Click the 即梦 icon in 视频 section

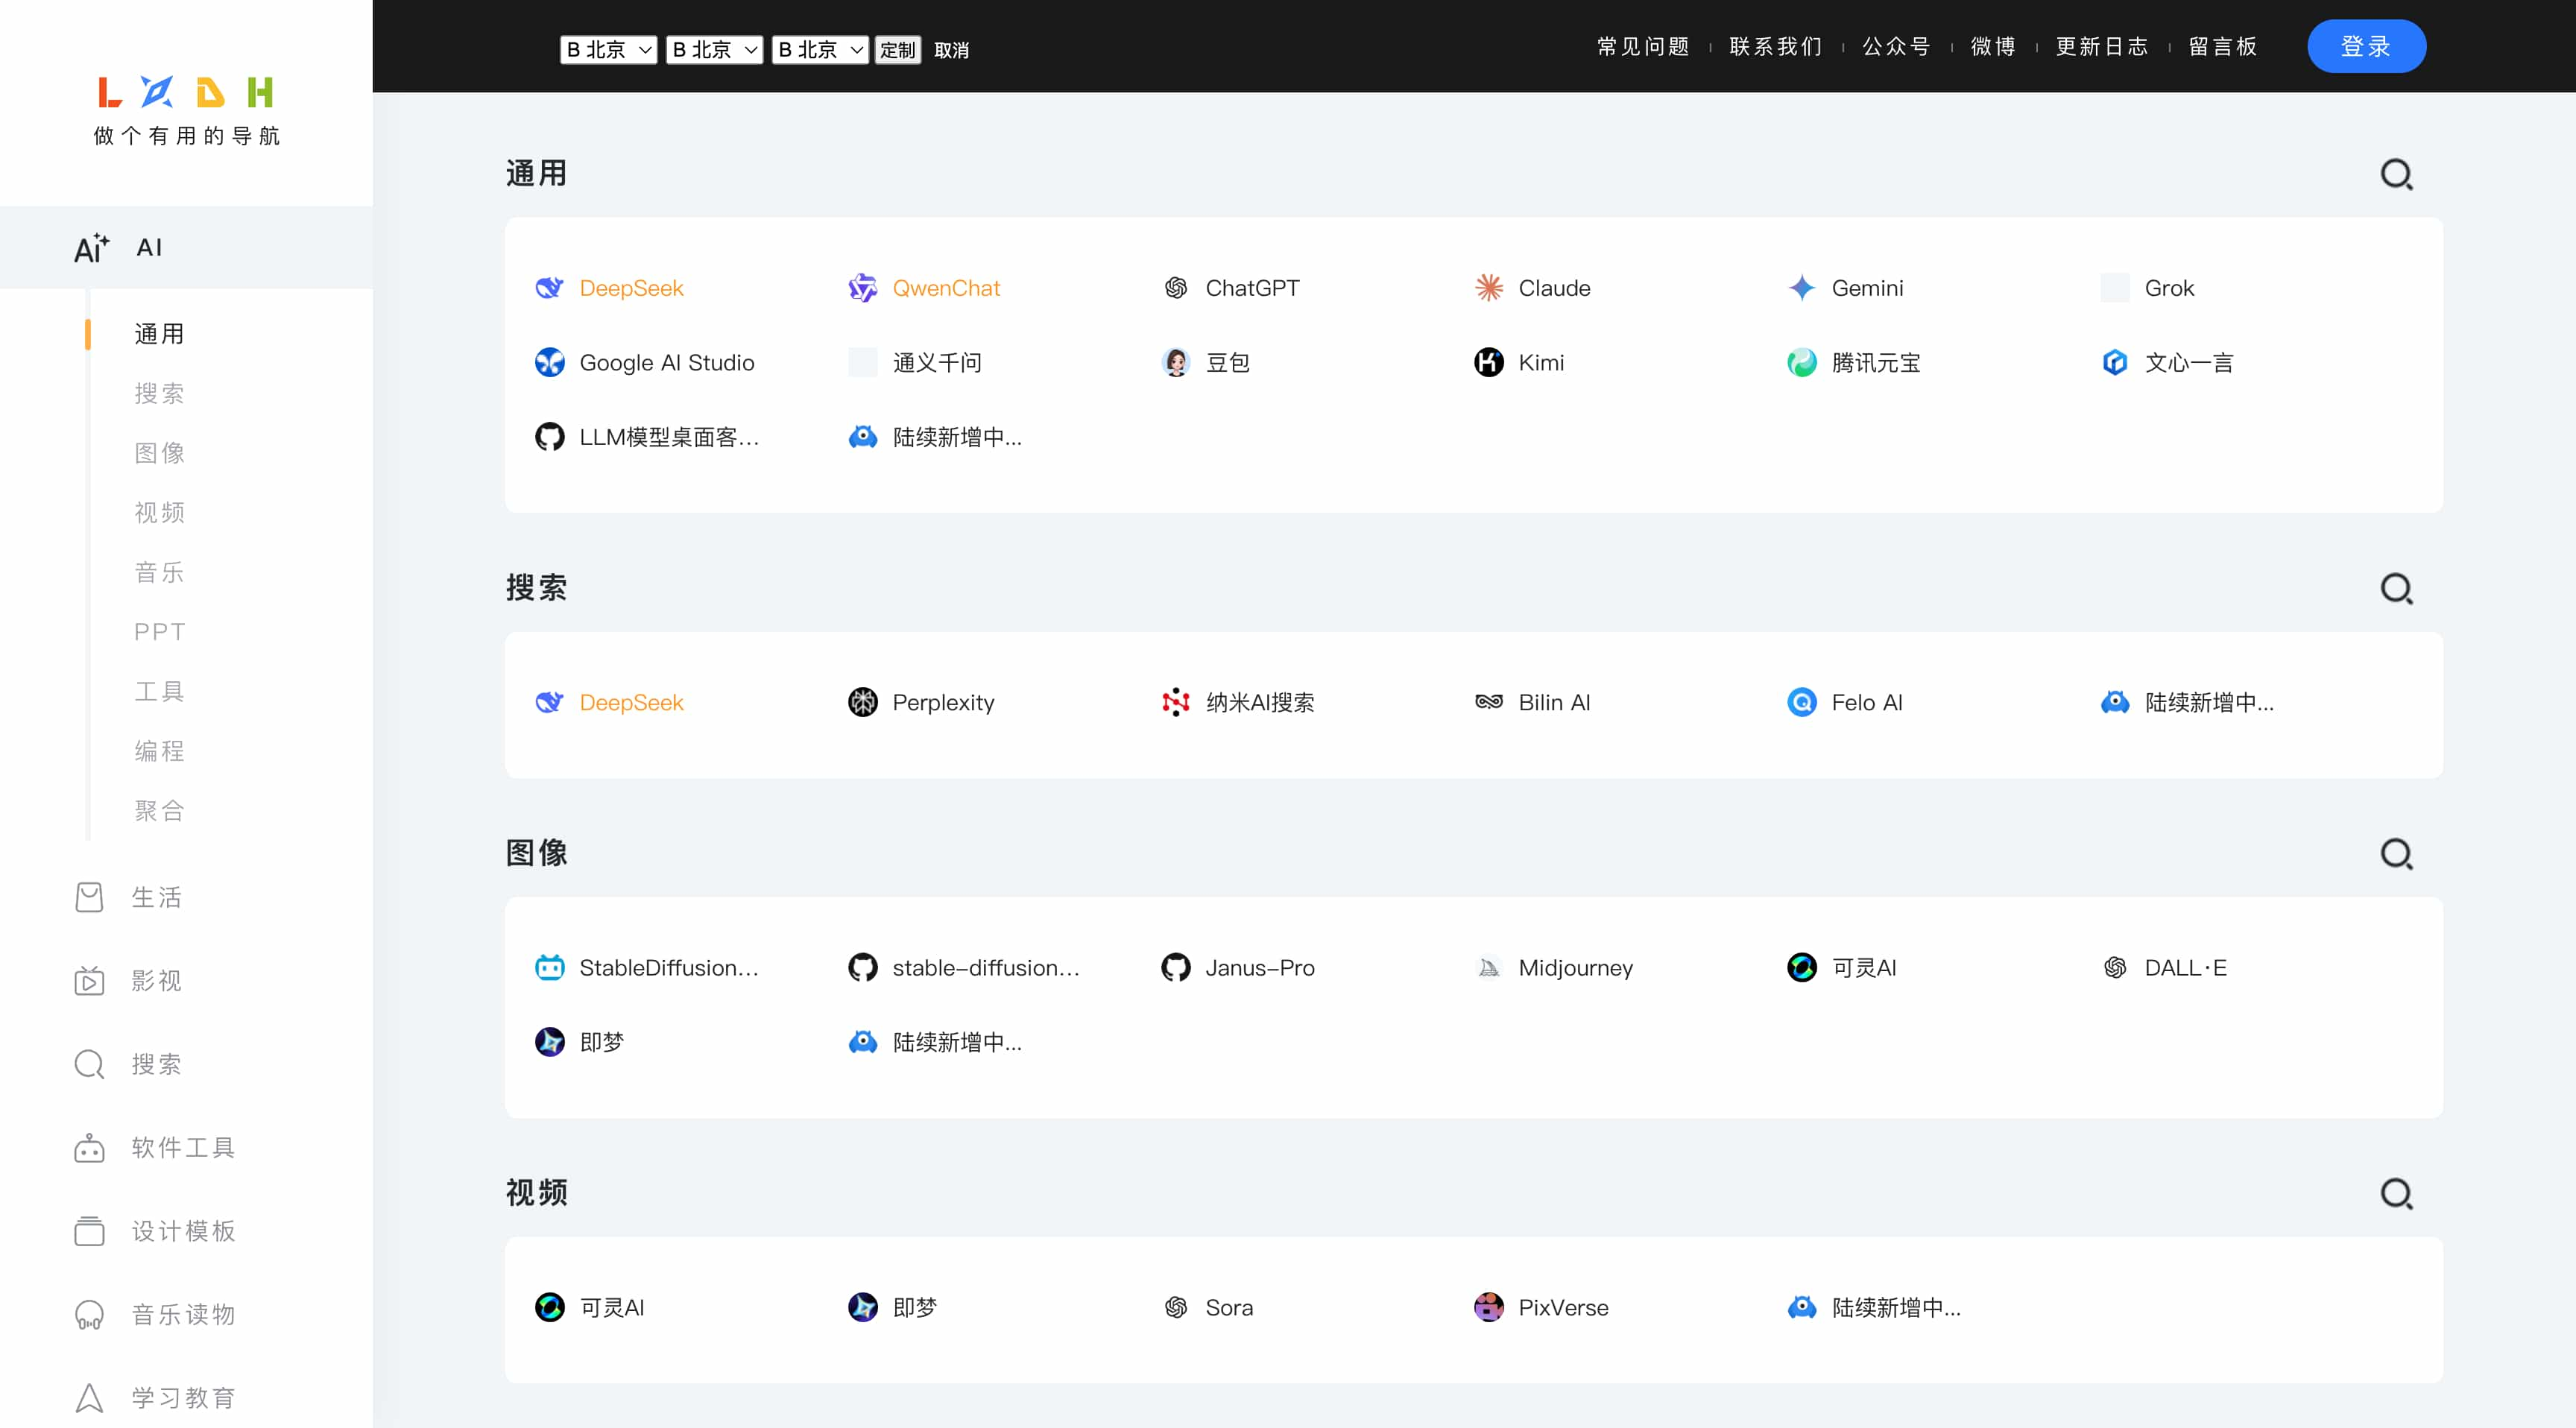(862, 1307)
